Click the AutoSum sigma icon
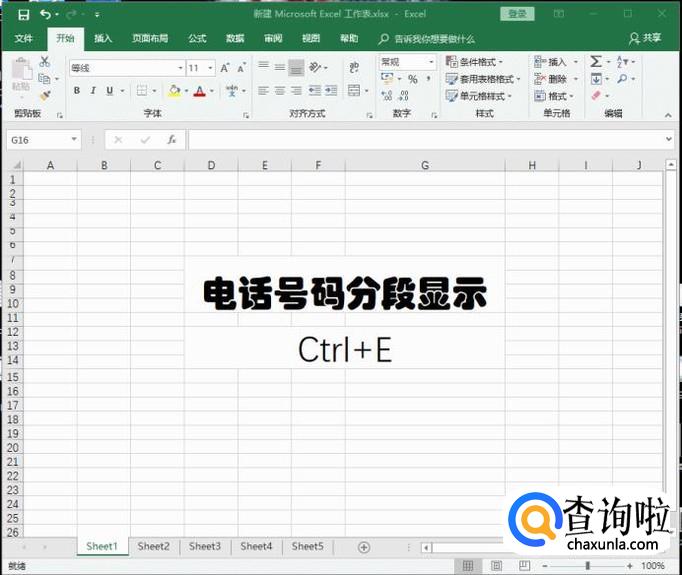 [x=596, y=61]
